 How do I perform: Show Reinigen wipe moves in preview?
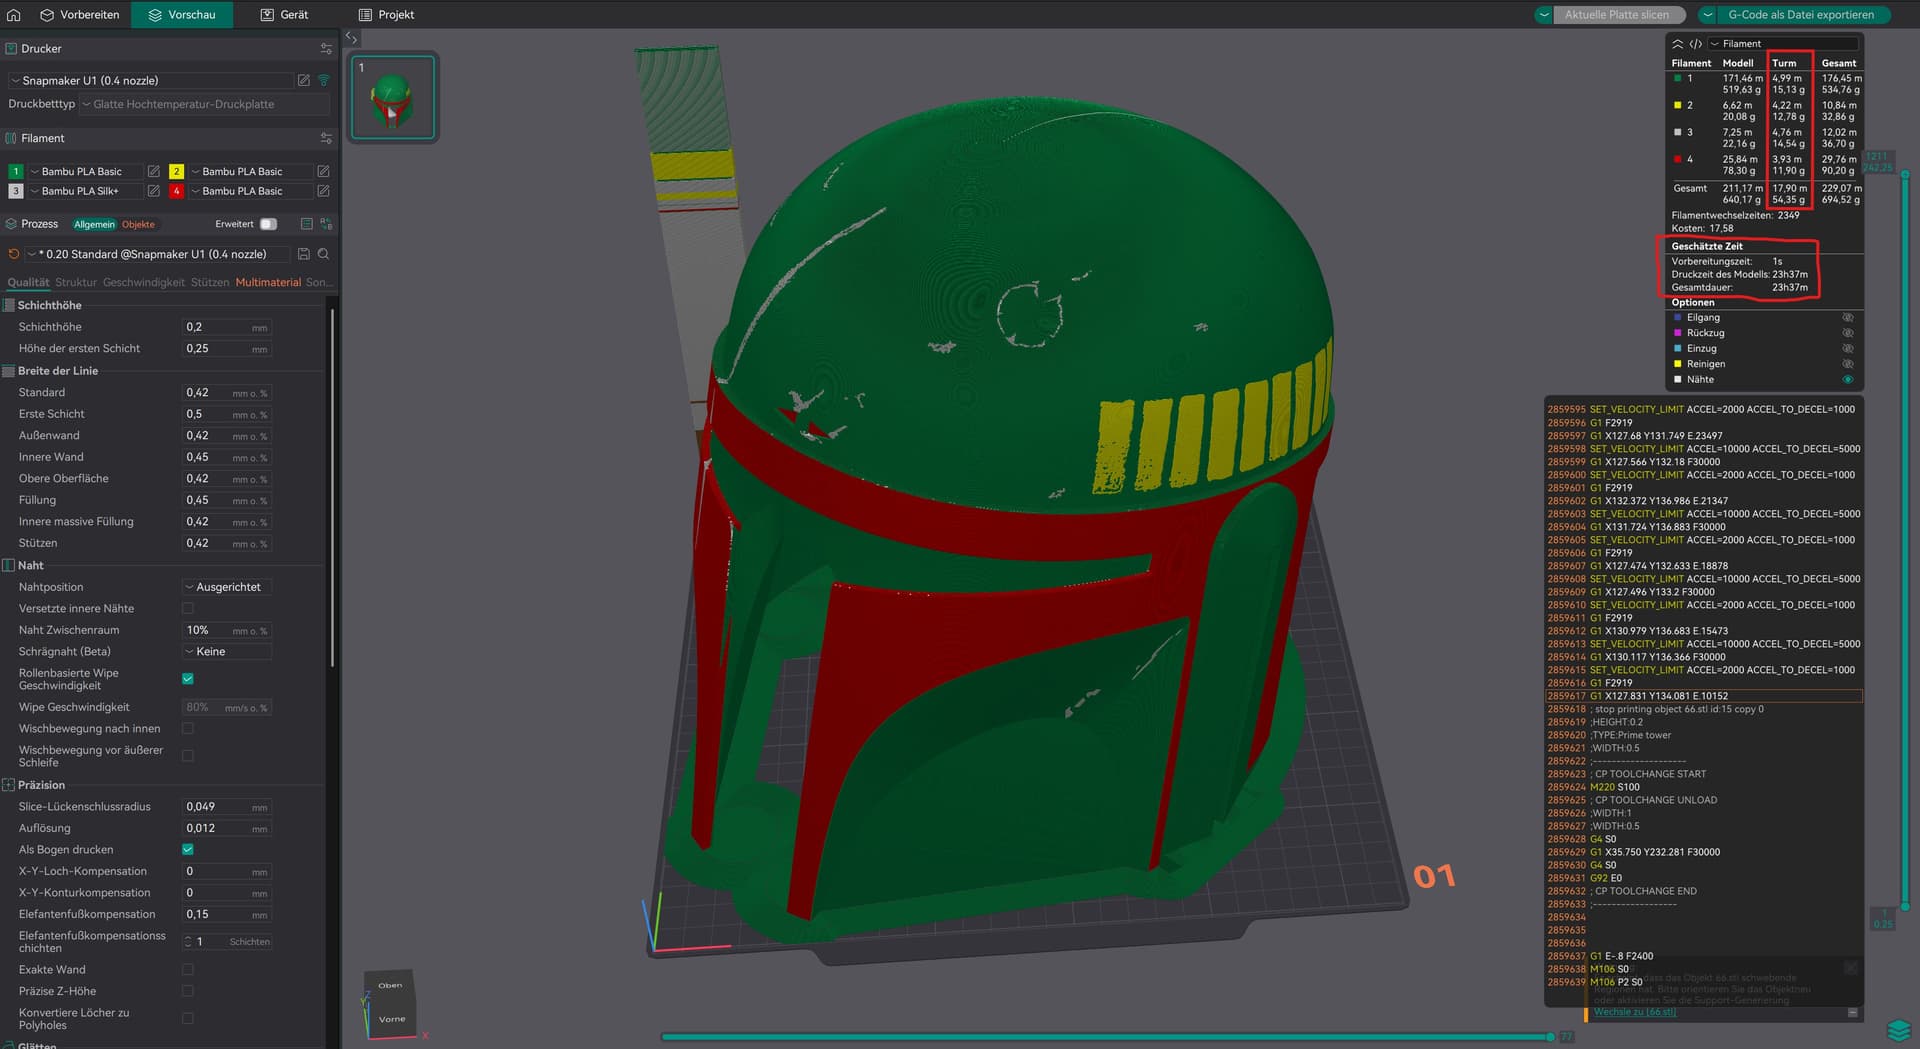tap(1848, 364)
